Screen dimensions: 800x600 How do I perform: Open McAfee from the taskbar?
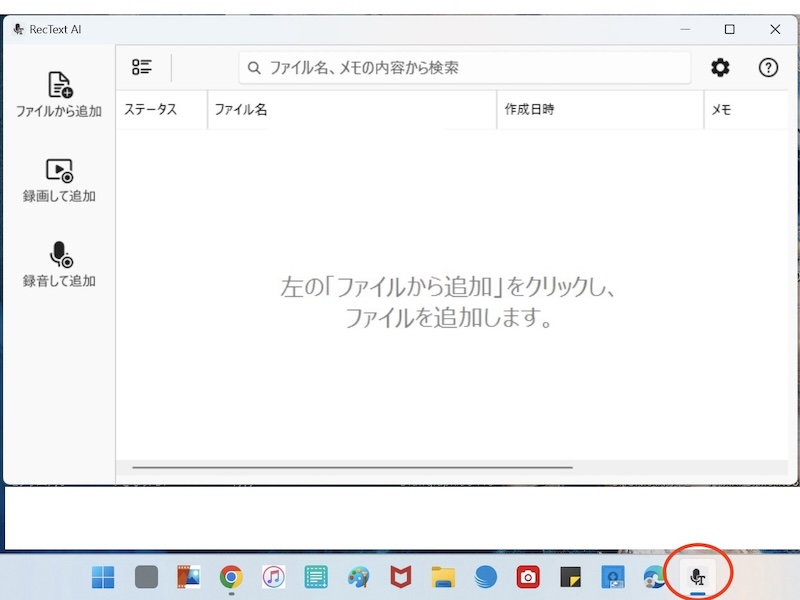401,577
